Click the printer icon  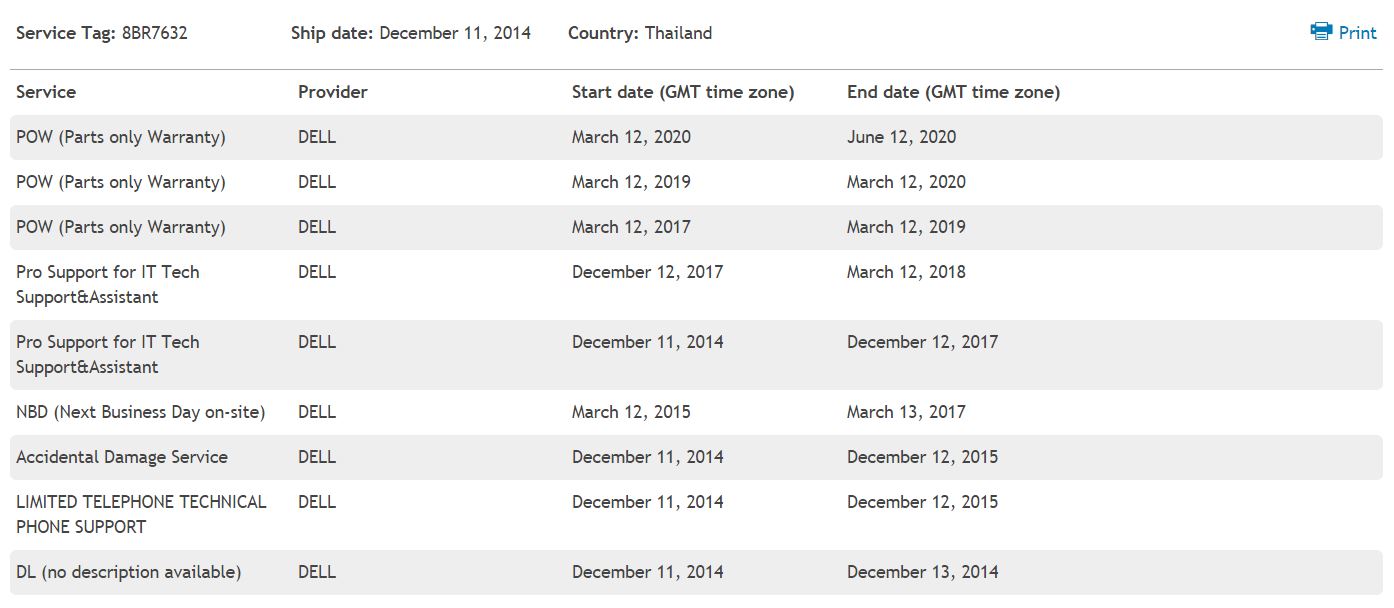(1321, 32)
